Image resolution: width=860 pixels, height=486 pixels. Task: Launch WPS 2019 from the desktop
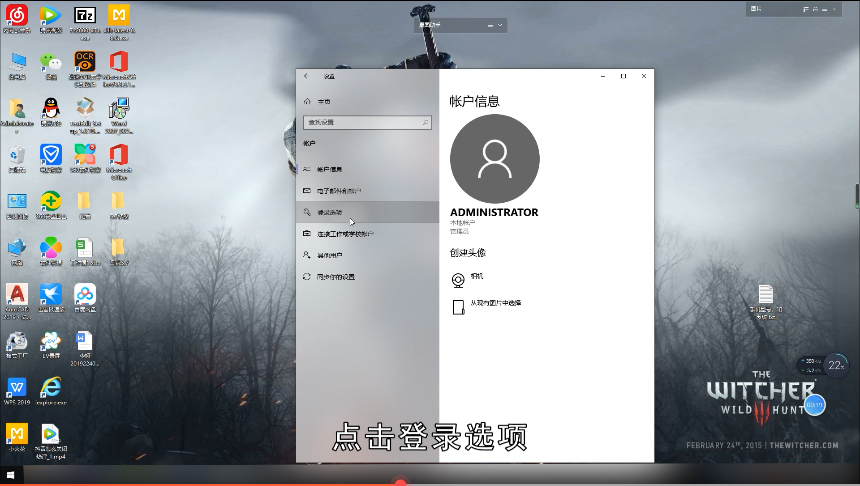coord(17,392)
